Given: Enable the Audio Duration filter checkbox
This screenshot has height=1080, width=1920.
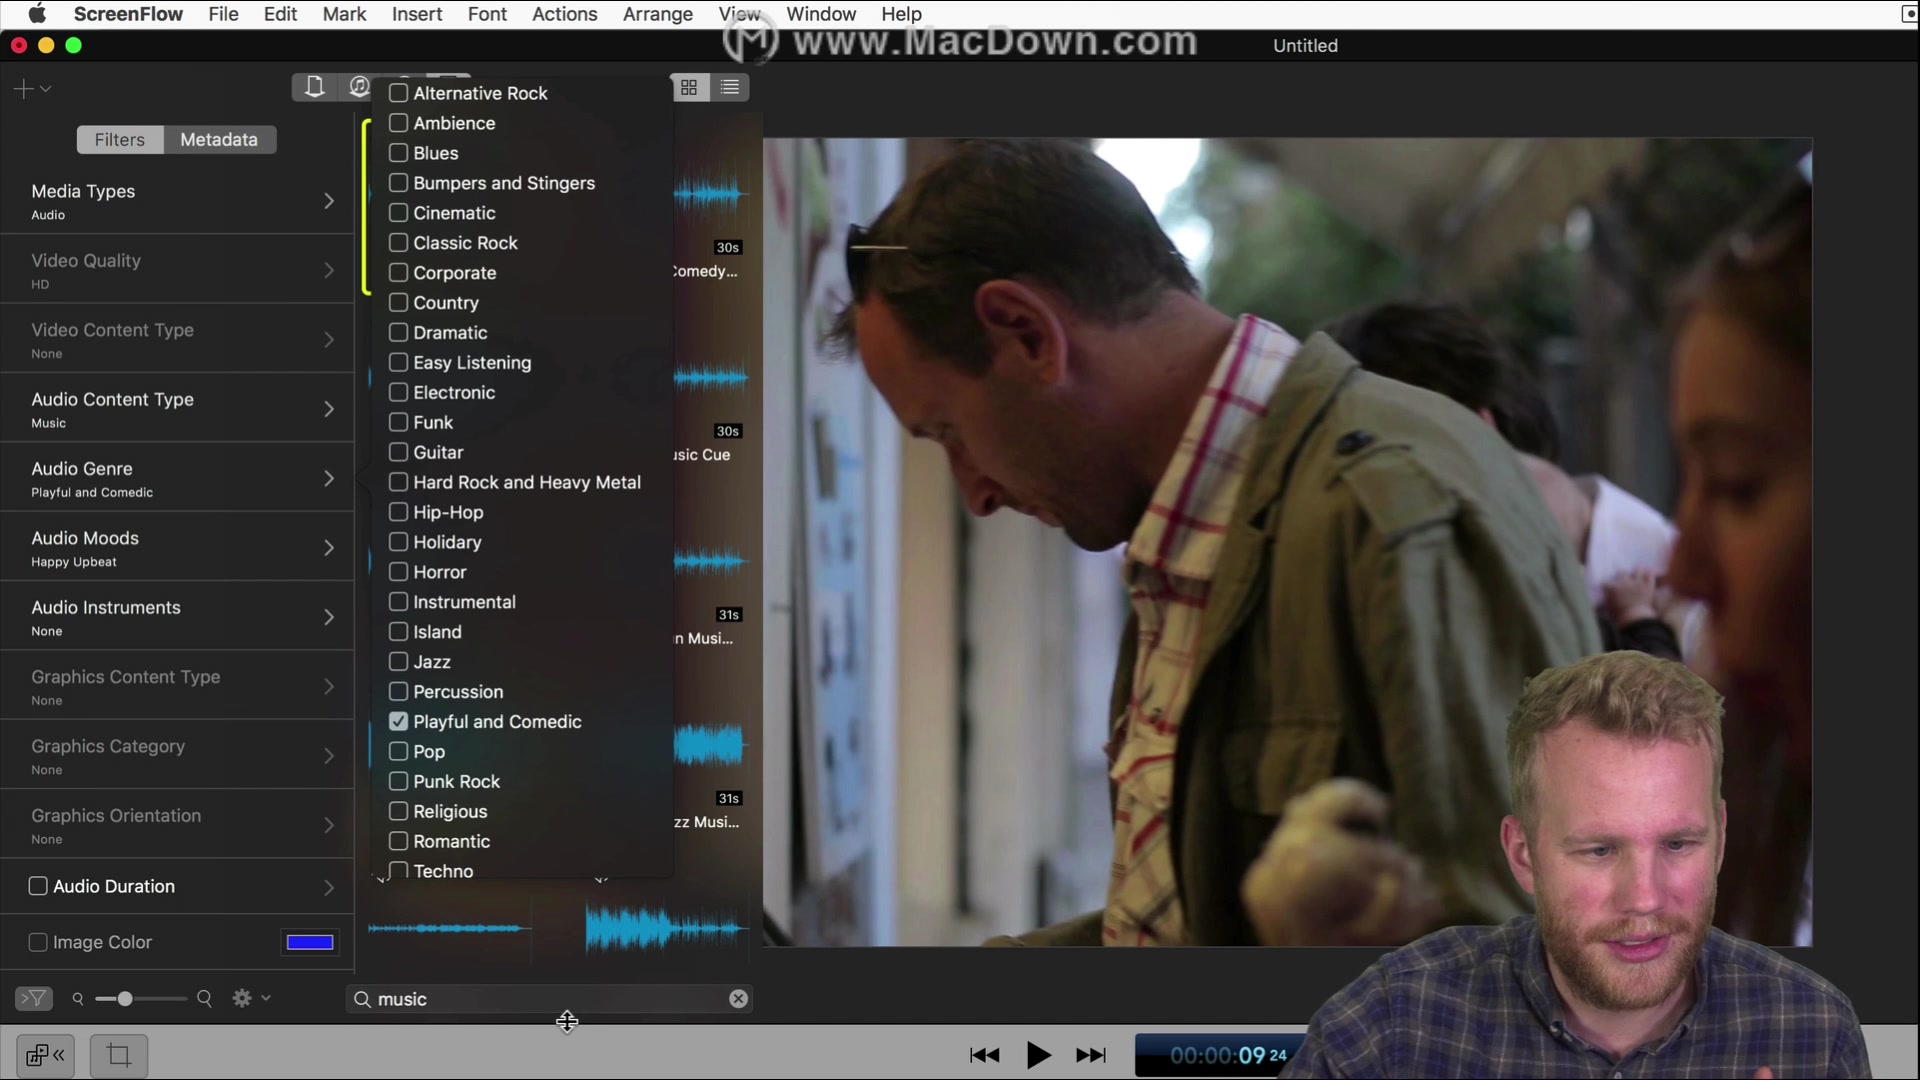Looking at the screenshot, I should (x=38, y=886).
